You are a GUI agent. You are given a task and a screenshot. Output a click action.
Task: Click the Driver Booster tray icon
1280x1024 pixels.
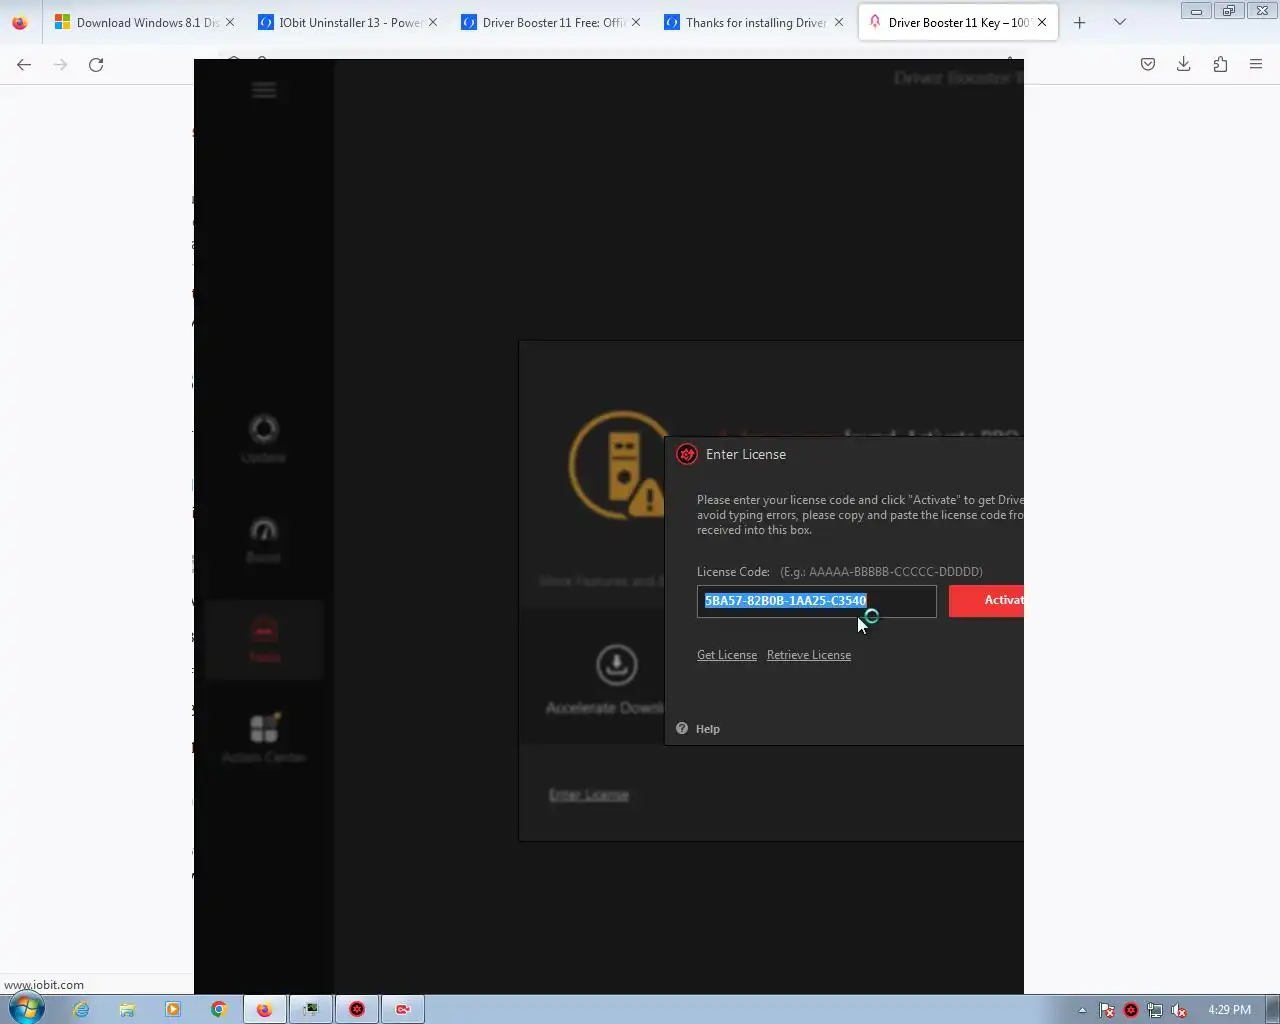point(1131,1010)
